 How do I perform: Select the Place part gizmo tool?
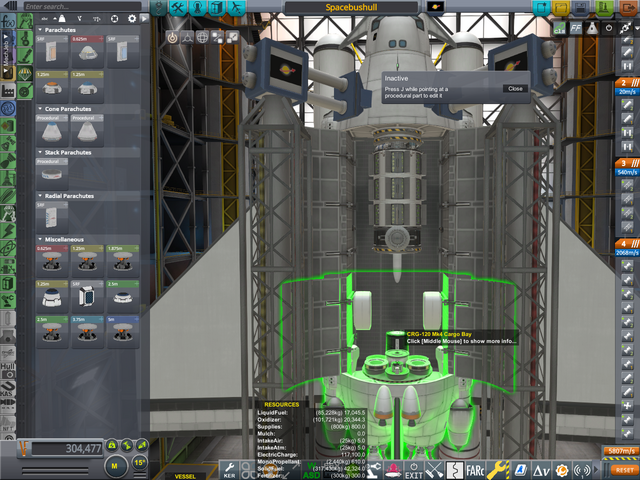pos(171,37)
